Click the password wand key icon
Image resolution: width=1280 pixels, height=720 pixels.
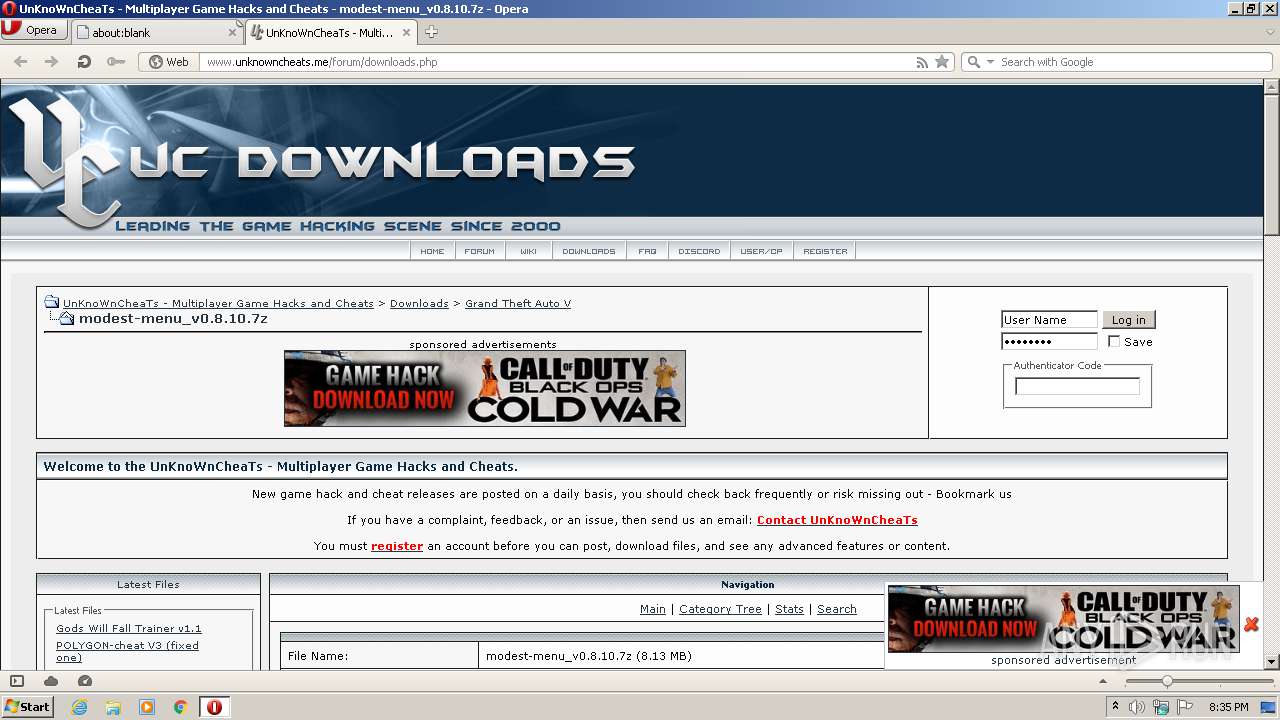coord(116,62)
